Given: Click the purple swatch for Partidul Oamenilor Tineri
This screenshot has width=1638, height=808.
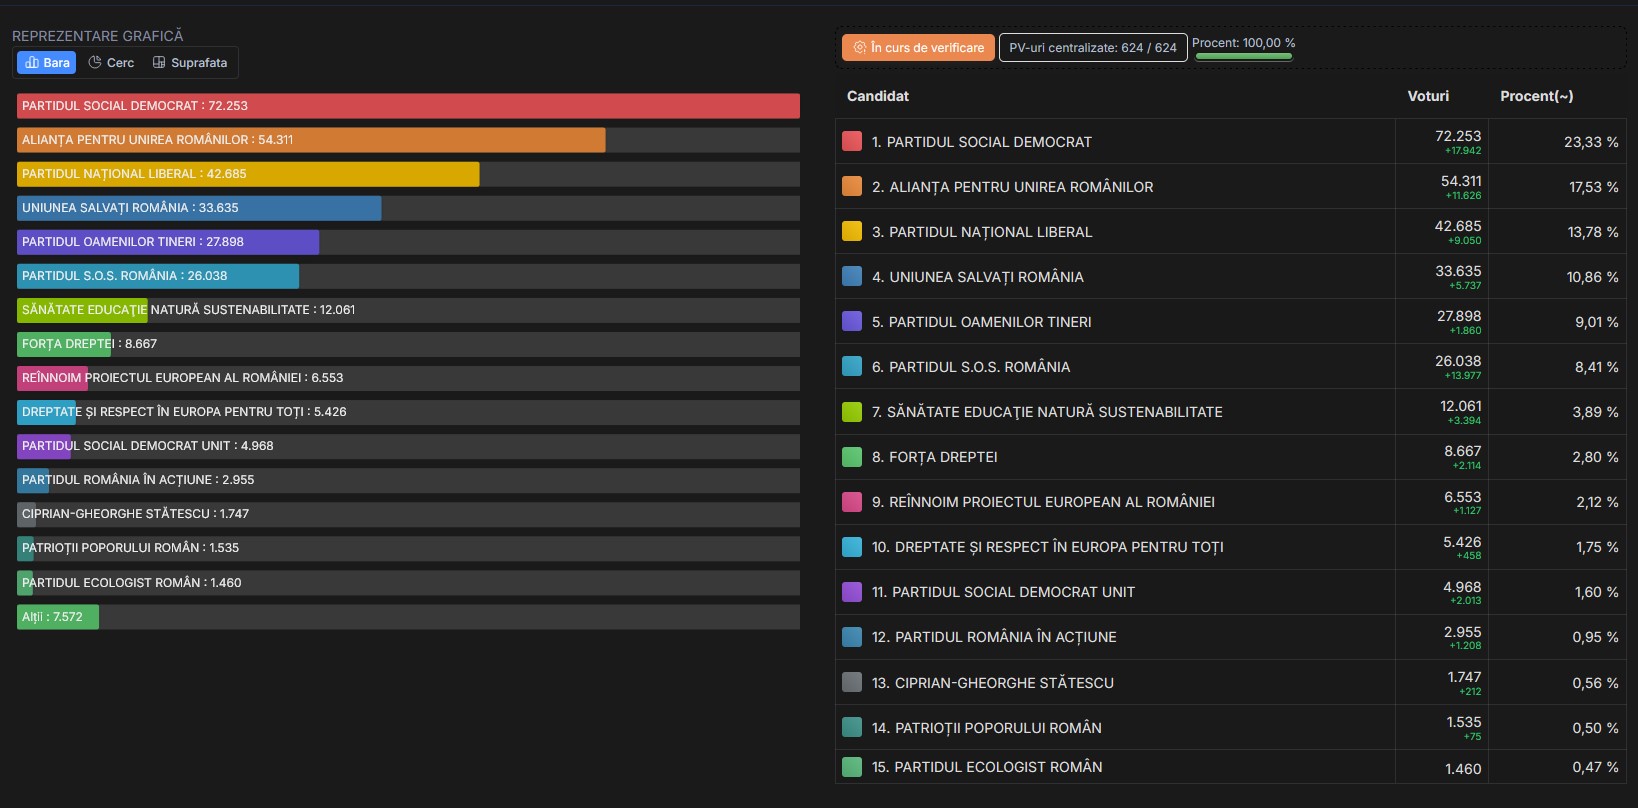Looking at the screenshot, I should tap(852, 321).
